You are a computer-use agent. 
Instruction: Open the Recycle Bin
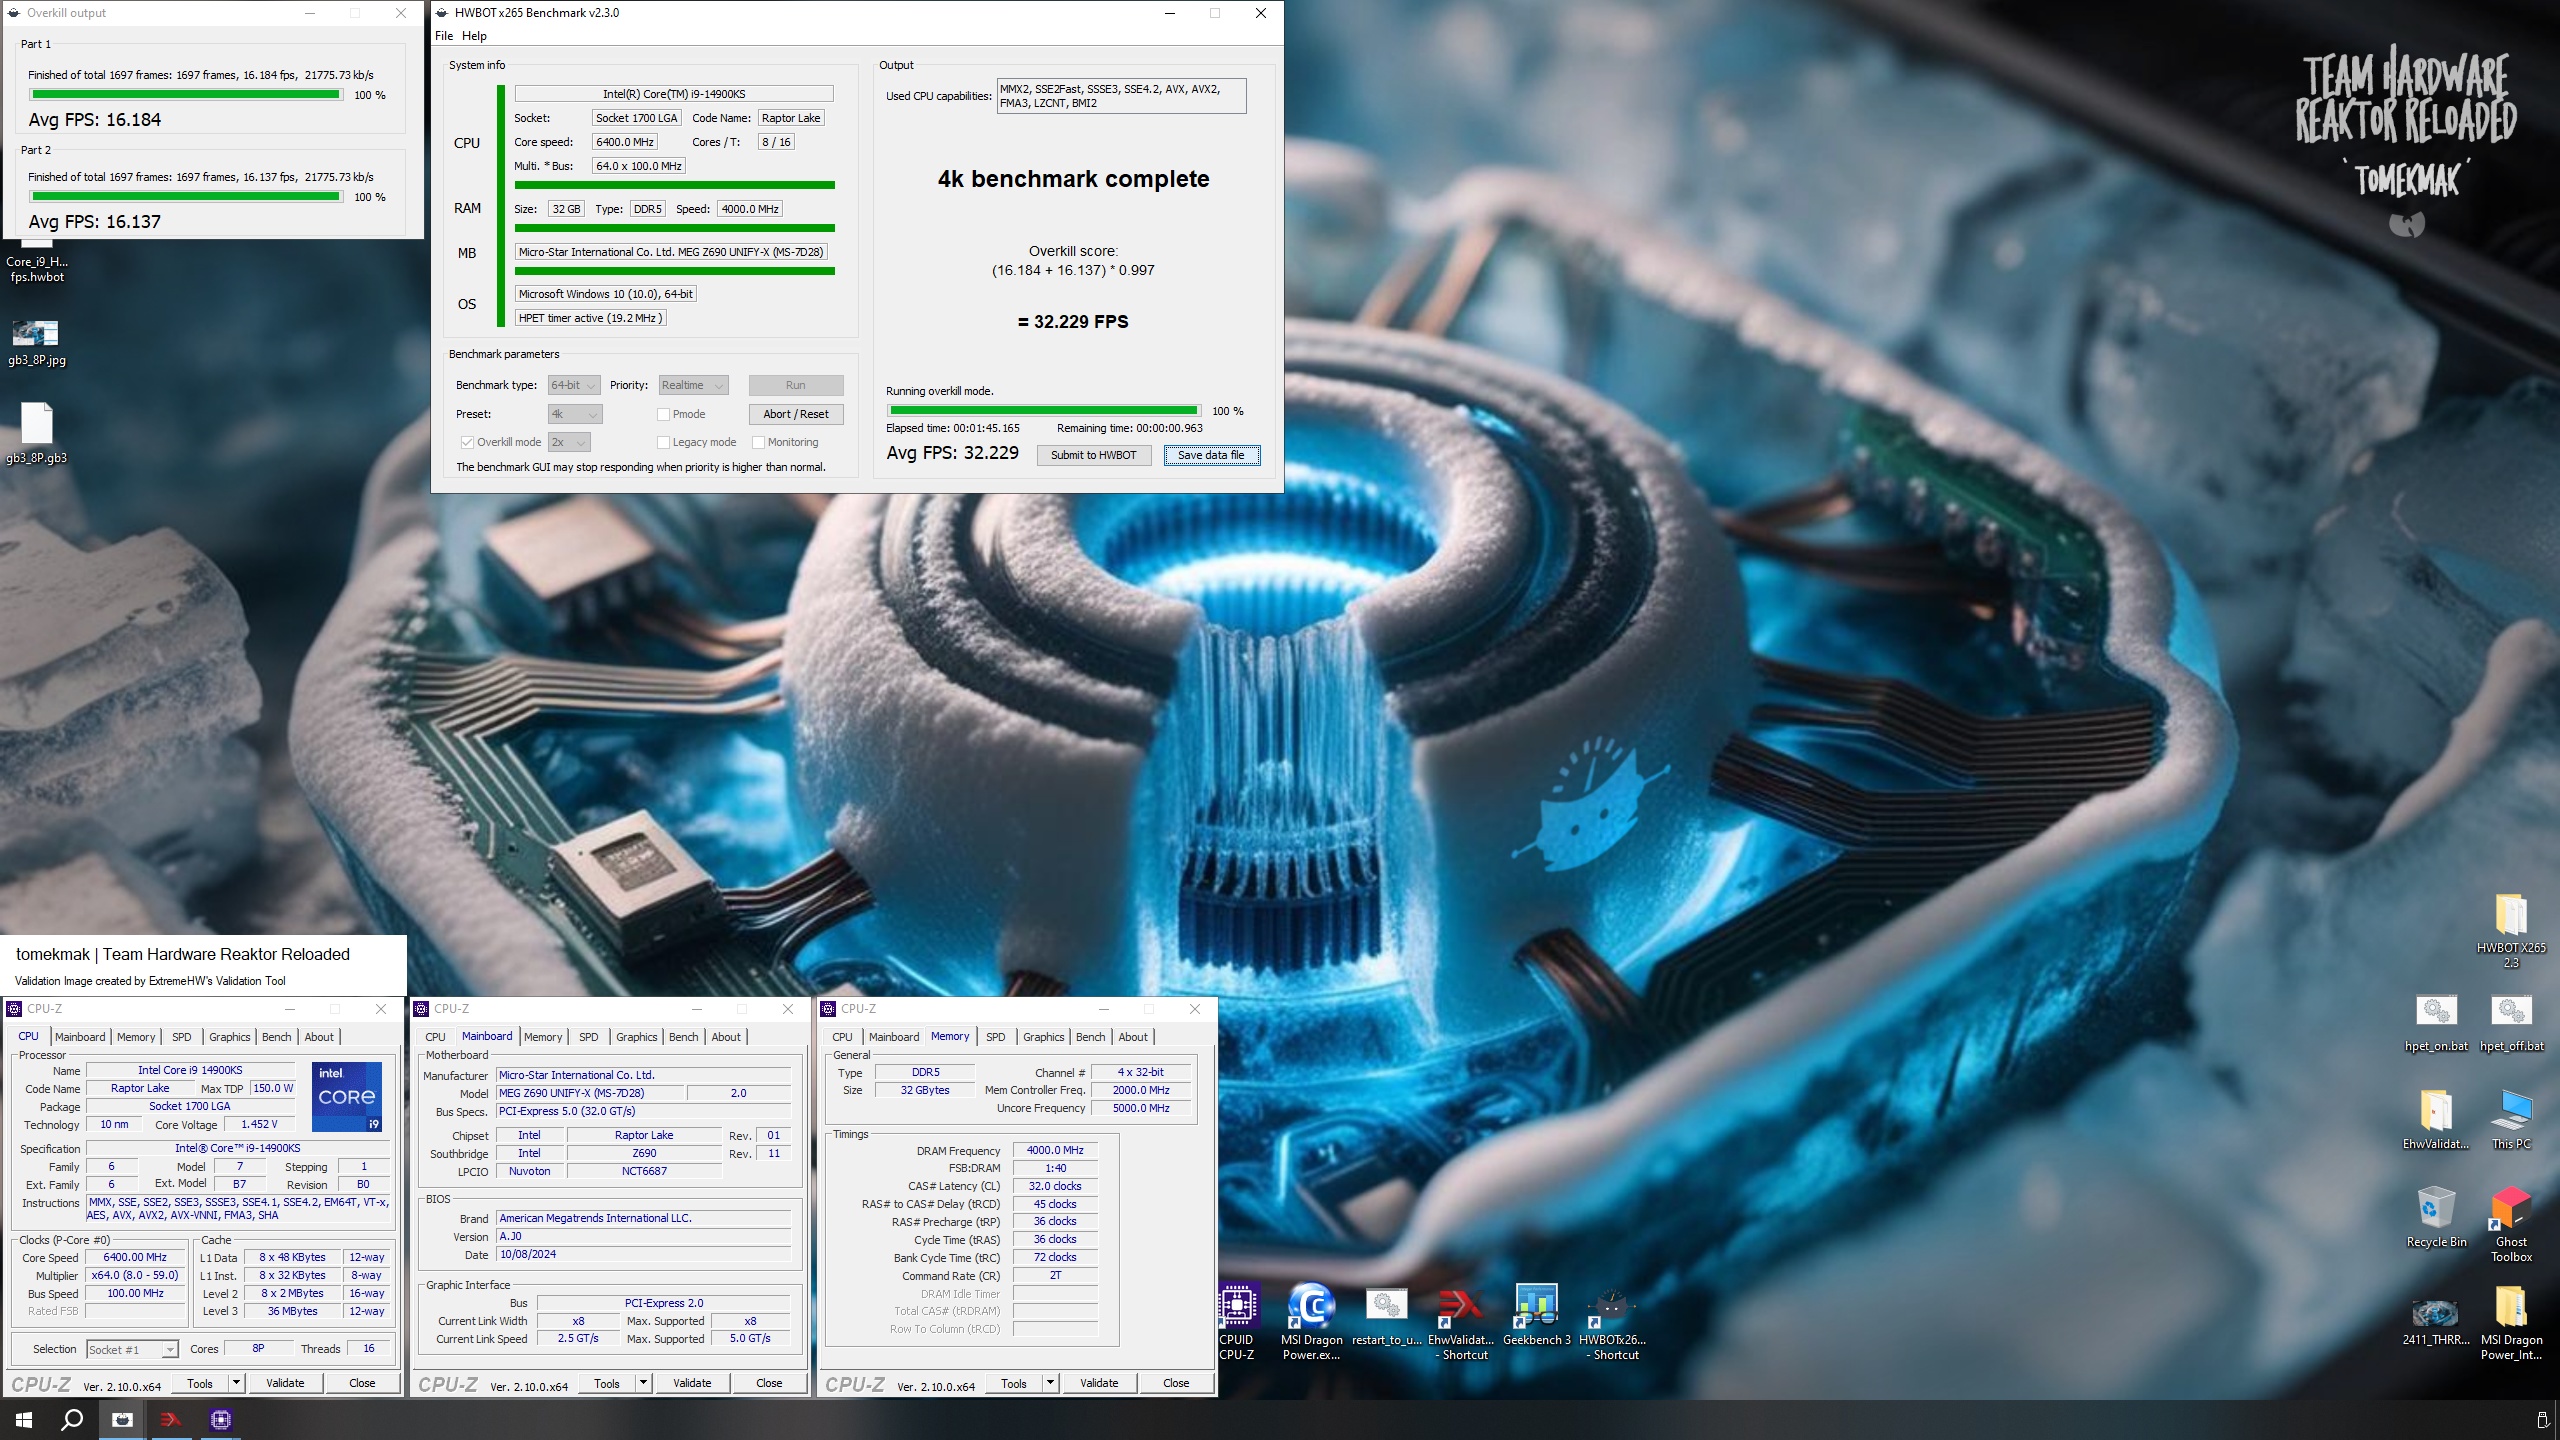point(2436,1217)
